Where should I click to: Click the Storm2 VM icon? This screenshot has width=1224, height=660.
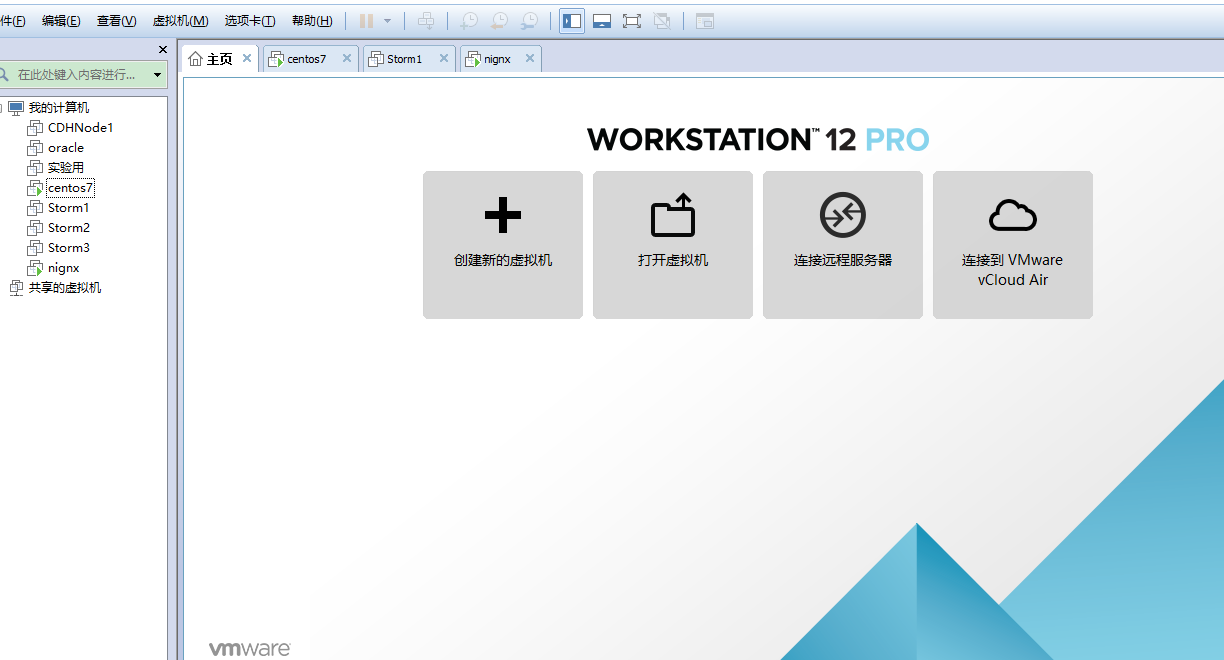[x=35, y=228]
